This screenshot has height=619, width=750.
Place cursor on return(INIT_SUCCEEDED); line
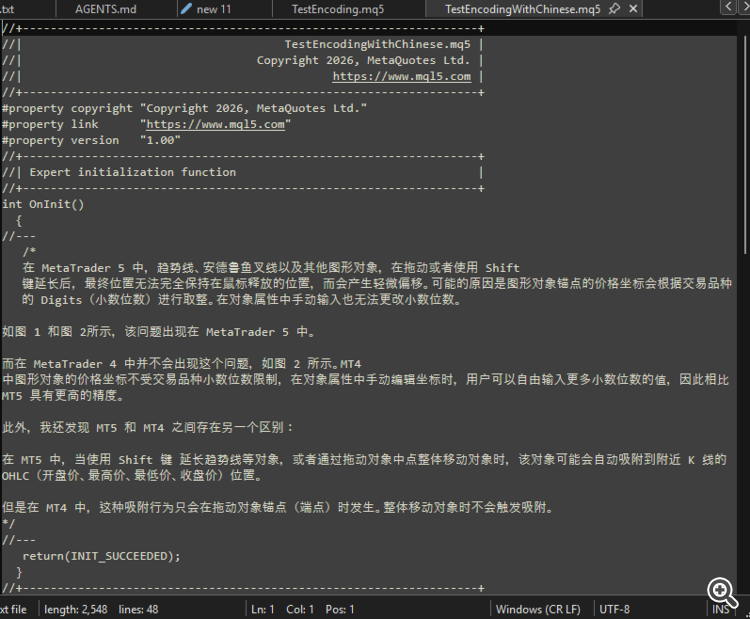tap(101, 556)
